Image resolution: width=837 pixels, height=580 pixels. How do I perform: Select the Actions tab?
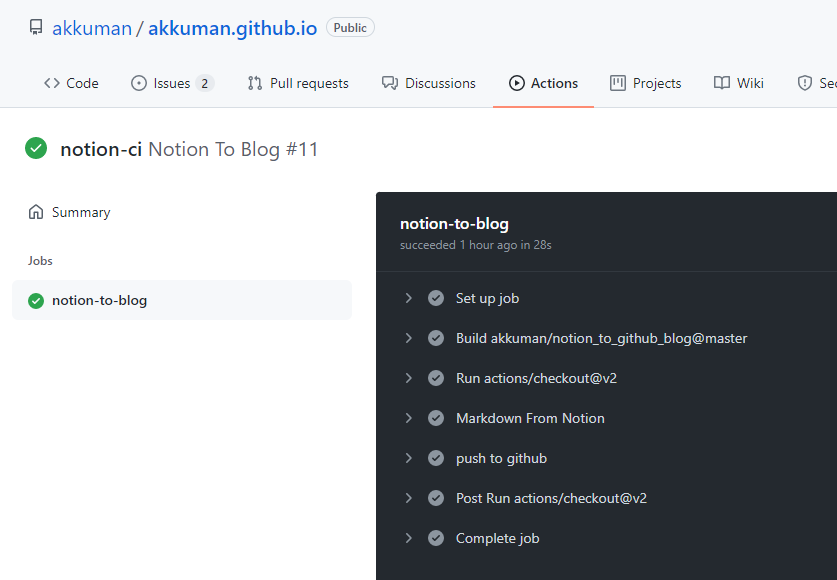[543, 83]
